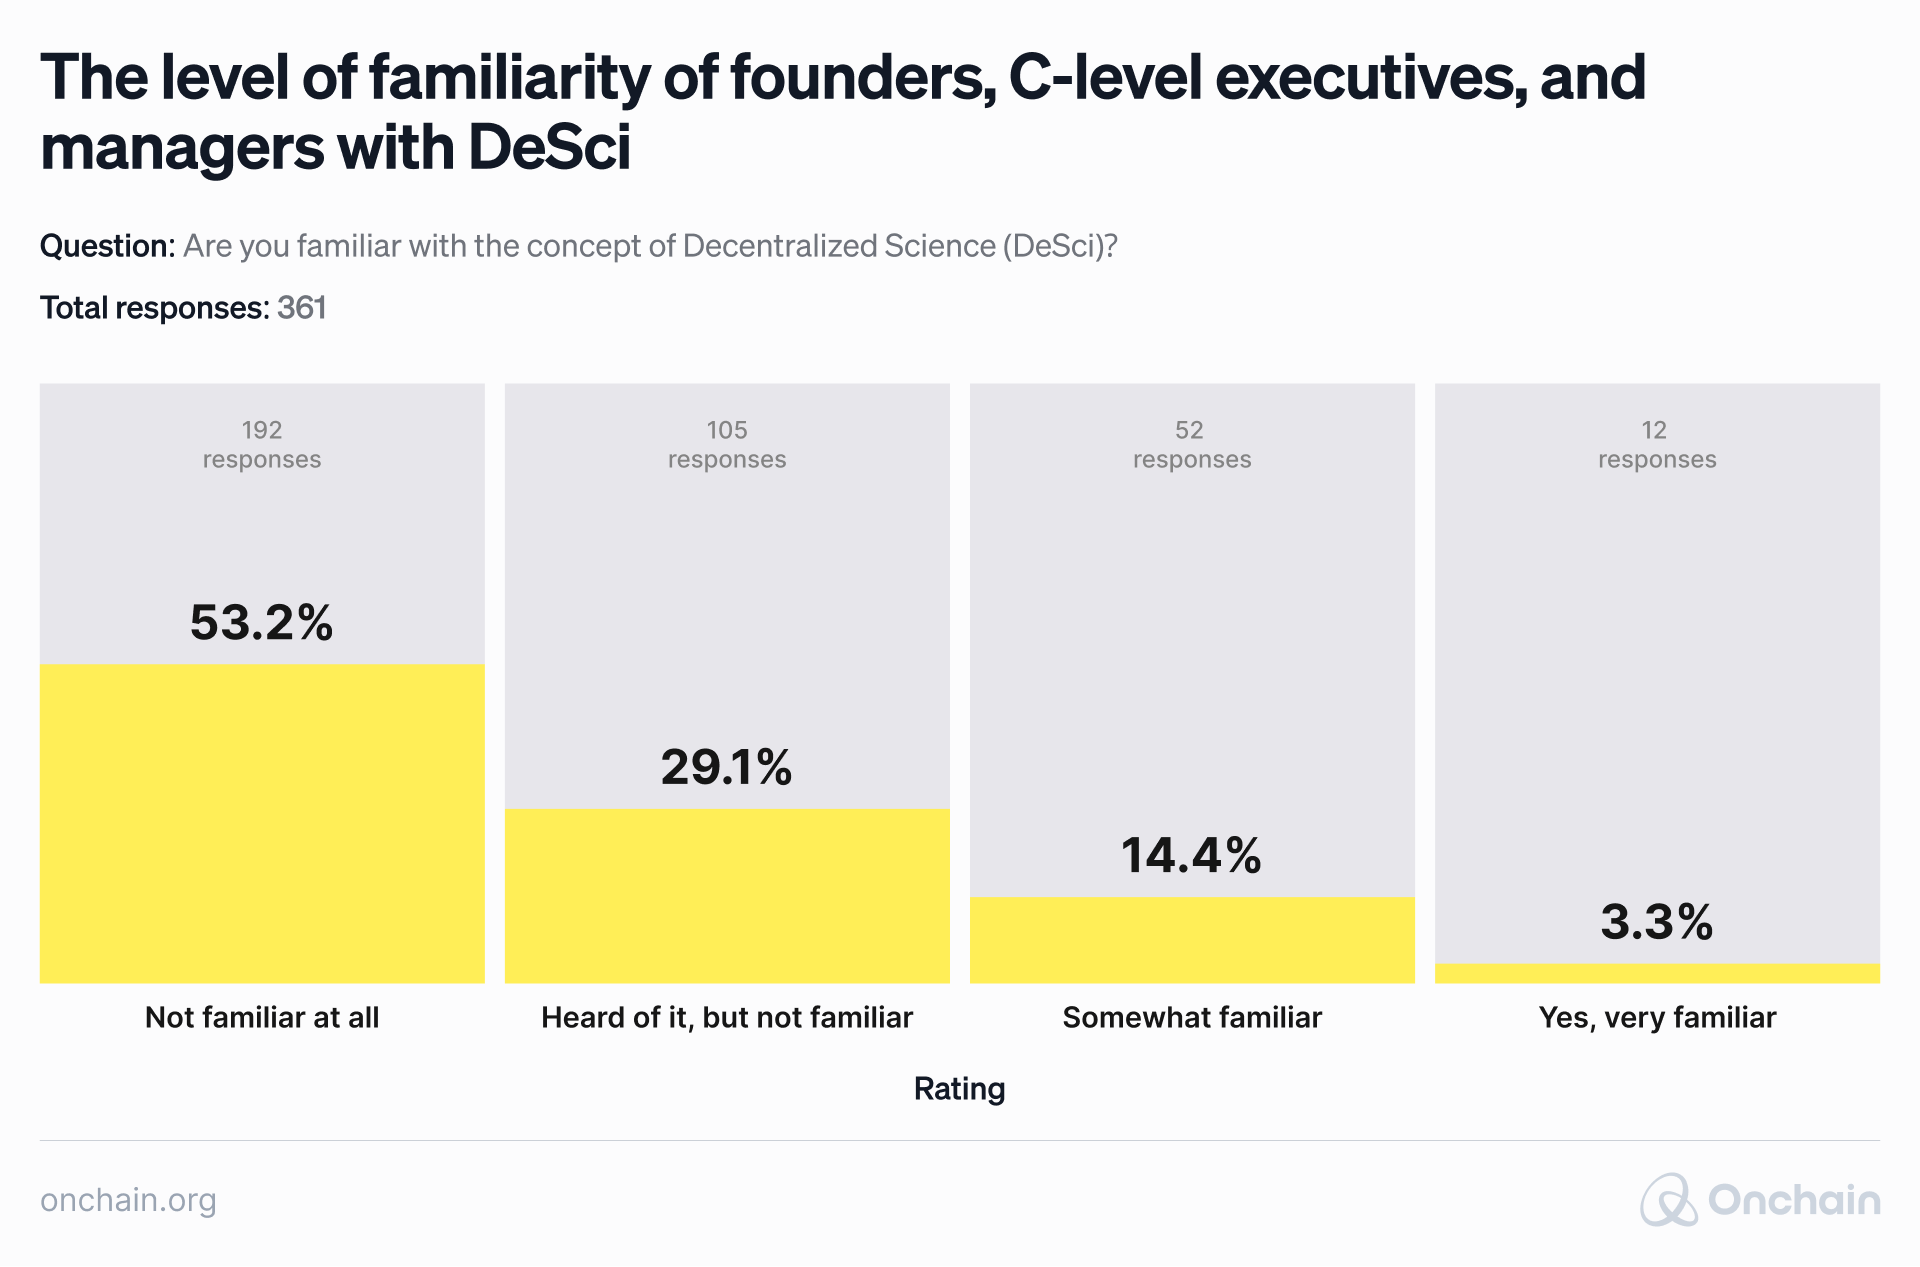Click the thin yellow Yes, very familiar bar
1920x1267 pixels.
(x=1657, y=973)
